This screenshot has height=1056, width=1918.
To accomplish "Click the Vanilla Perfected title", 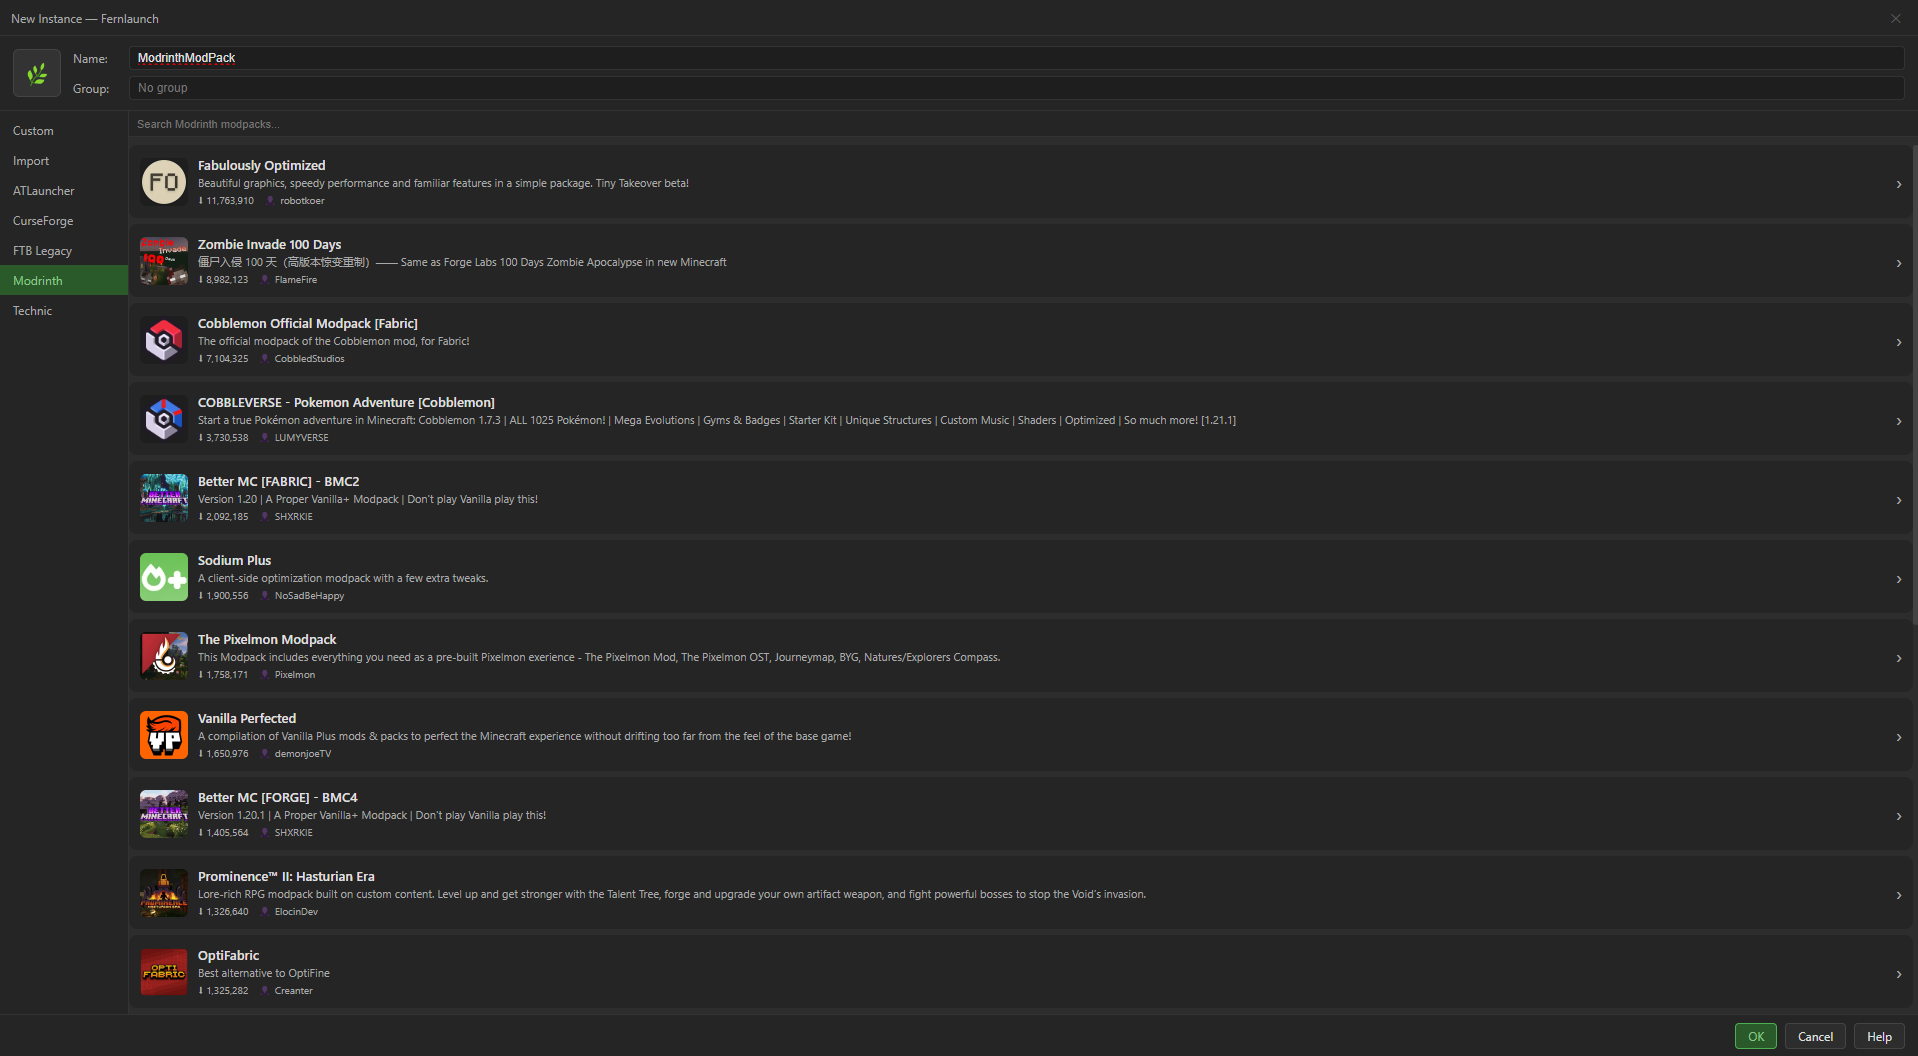I will (247, 719).
